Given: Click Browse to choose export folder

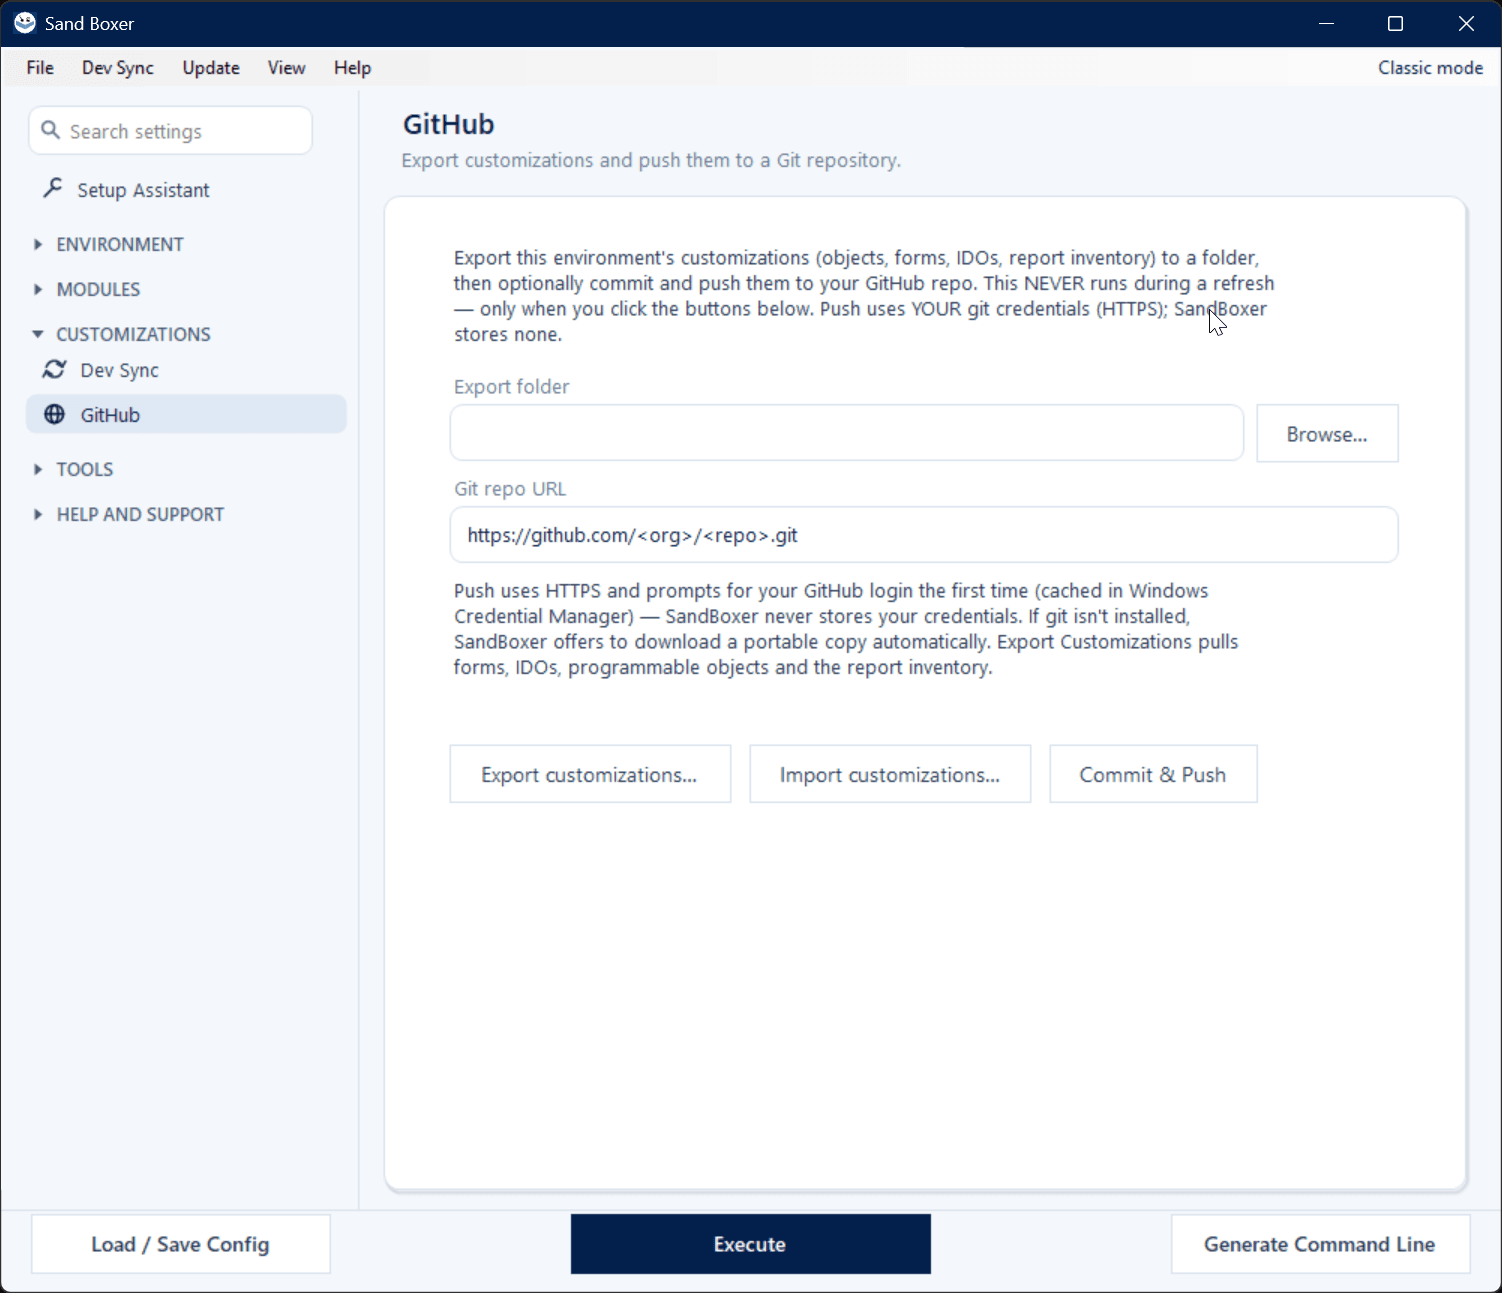Looking at the screenshot, I should tap(1327, 434).
